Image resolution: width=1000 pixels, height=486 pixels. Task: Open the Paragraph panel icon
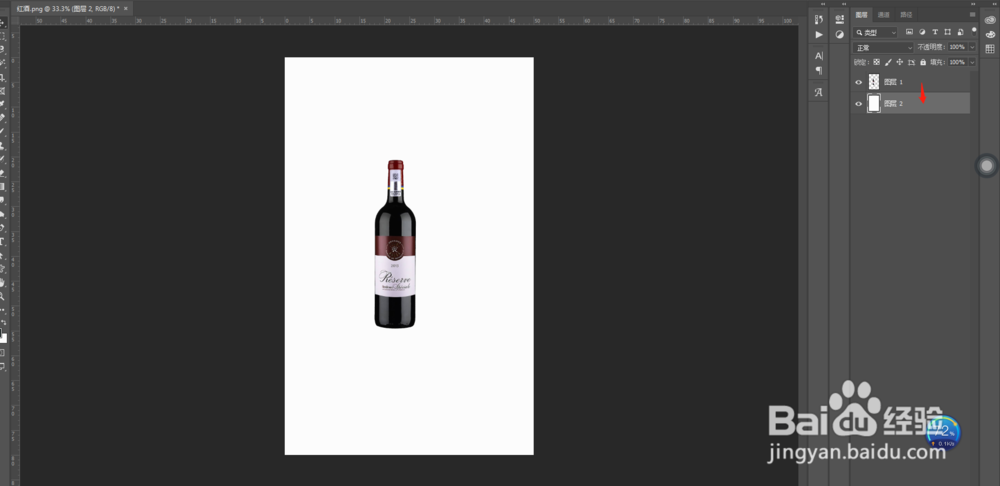(819, 70)
